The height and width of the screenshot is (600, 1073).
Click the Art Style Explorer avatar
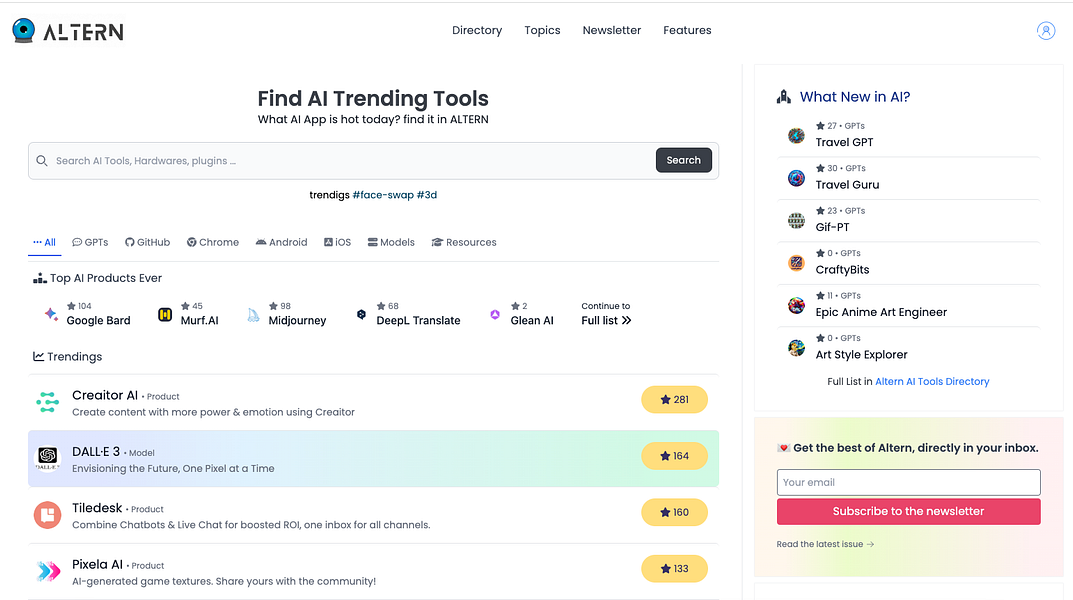pyautogui.click(x=796, y=348)
